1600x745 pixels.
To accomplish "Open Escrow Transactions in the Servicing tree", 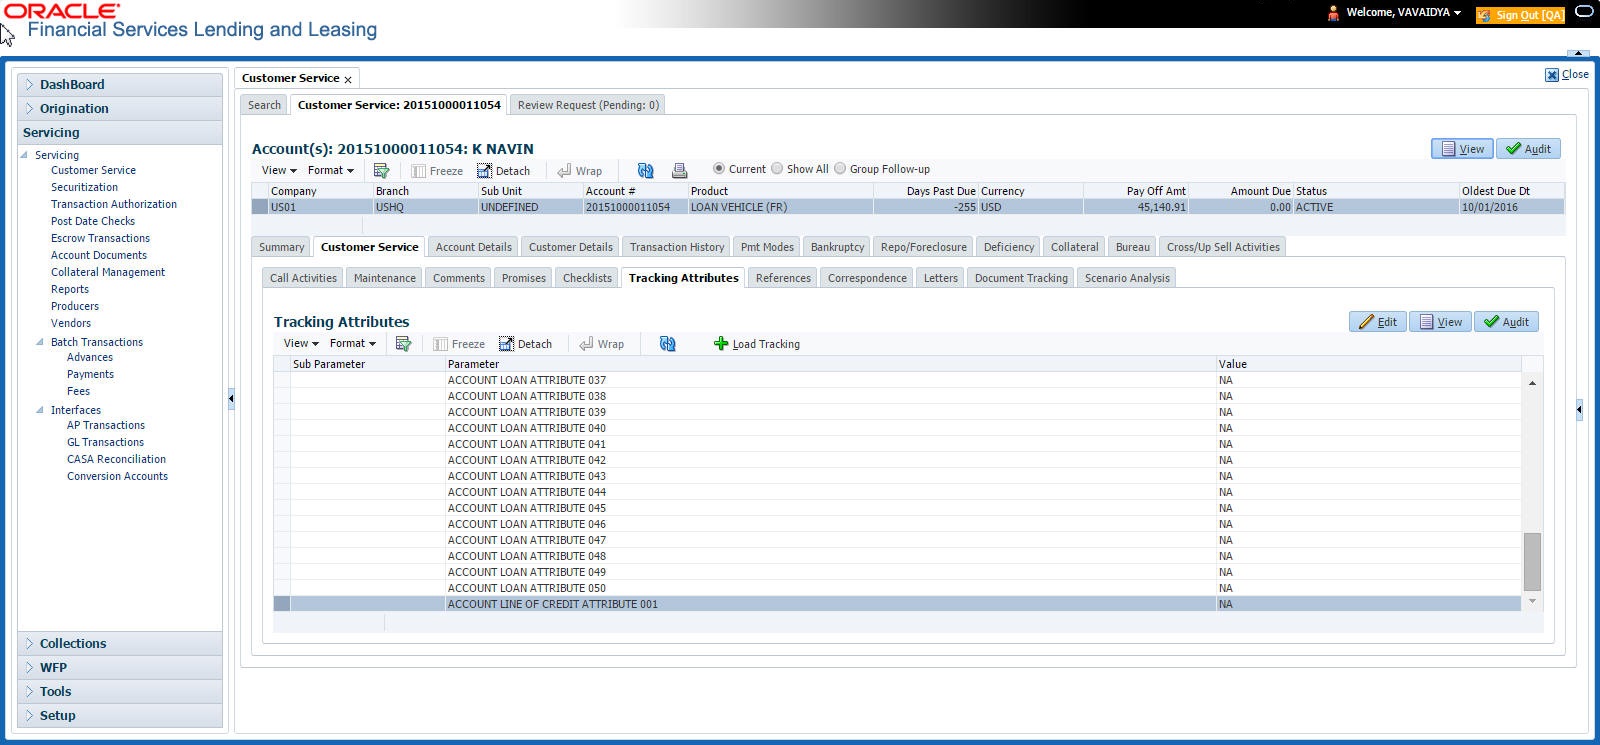I will click(100, 238).
